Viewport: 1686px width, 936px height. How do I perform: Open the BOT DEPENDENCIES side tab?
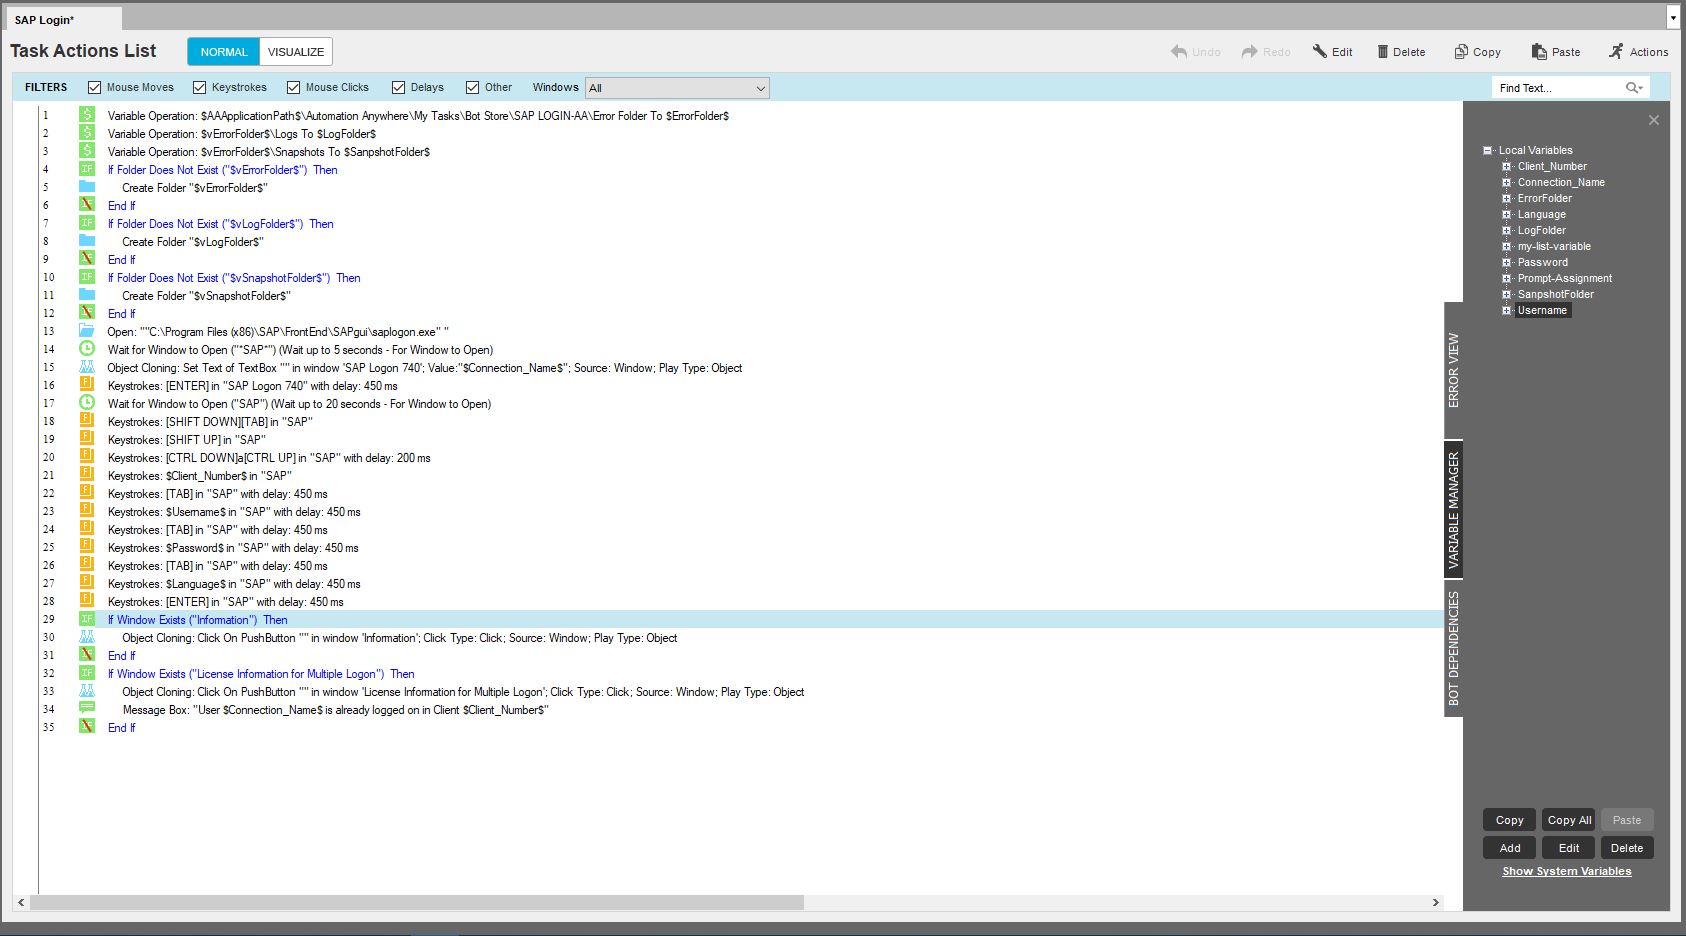pyautogui.click(x=1454, y=648)
